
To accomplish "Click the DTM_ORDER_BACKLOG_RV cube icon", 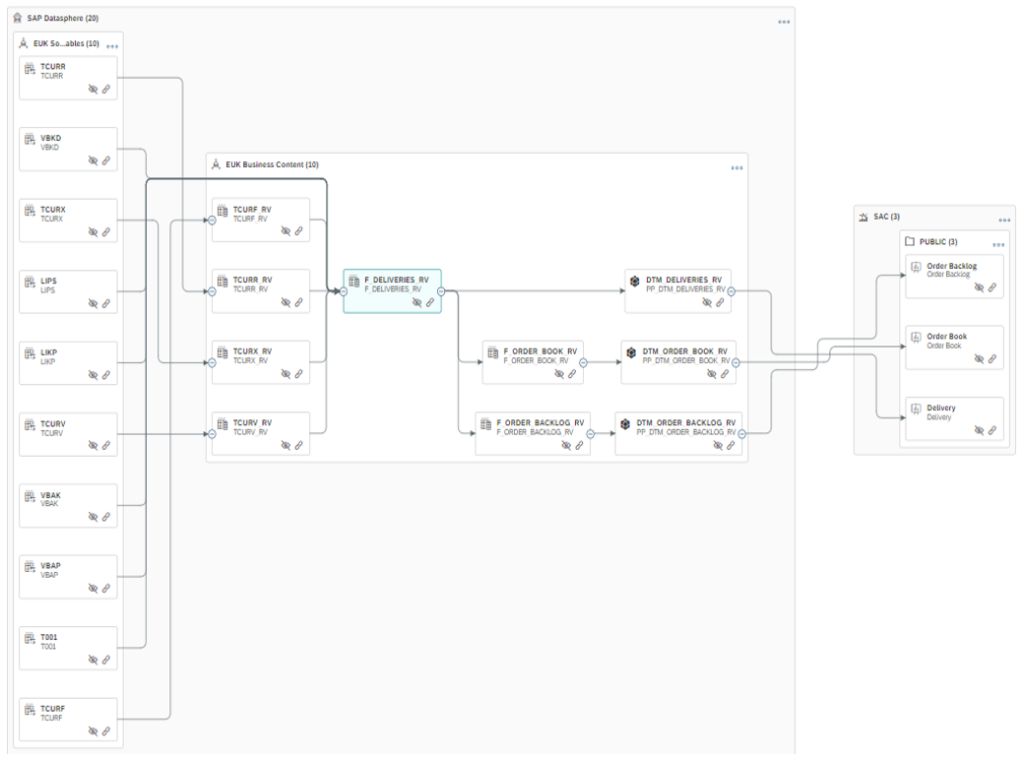I will (625, 424).
